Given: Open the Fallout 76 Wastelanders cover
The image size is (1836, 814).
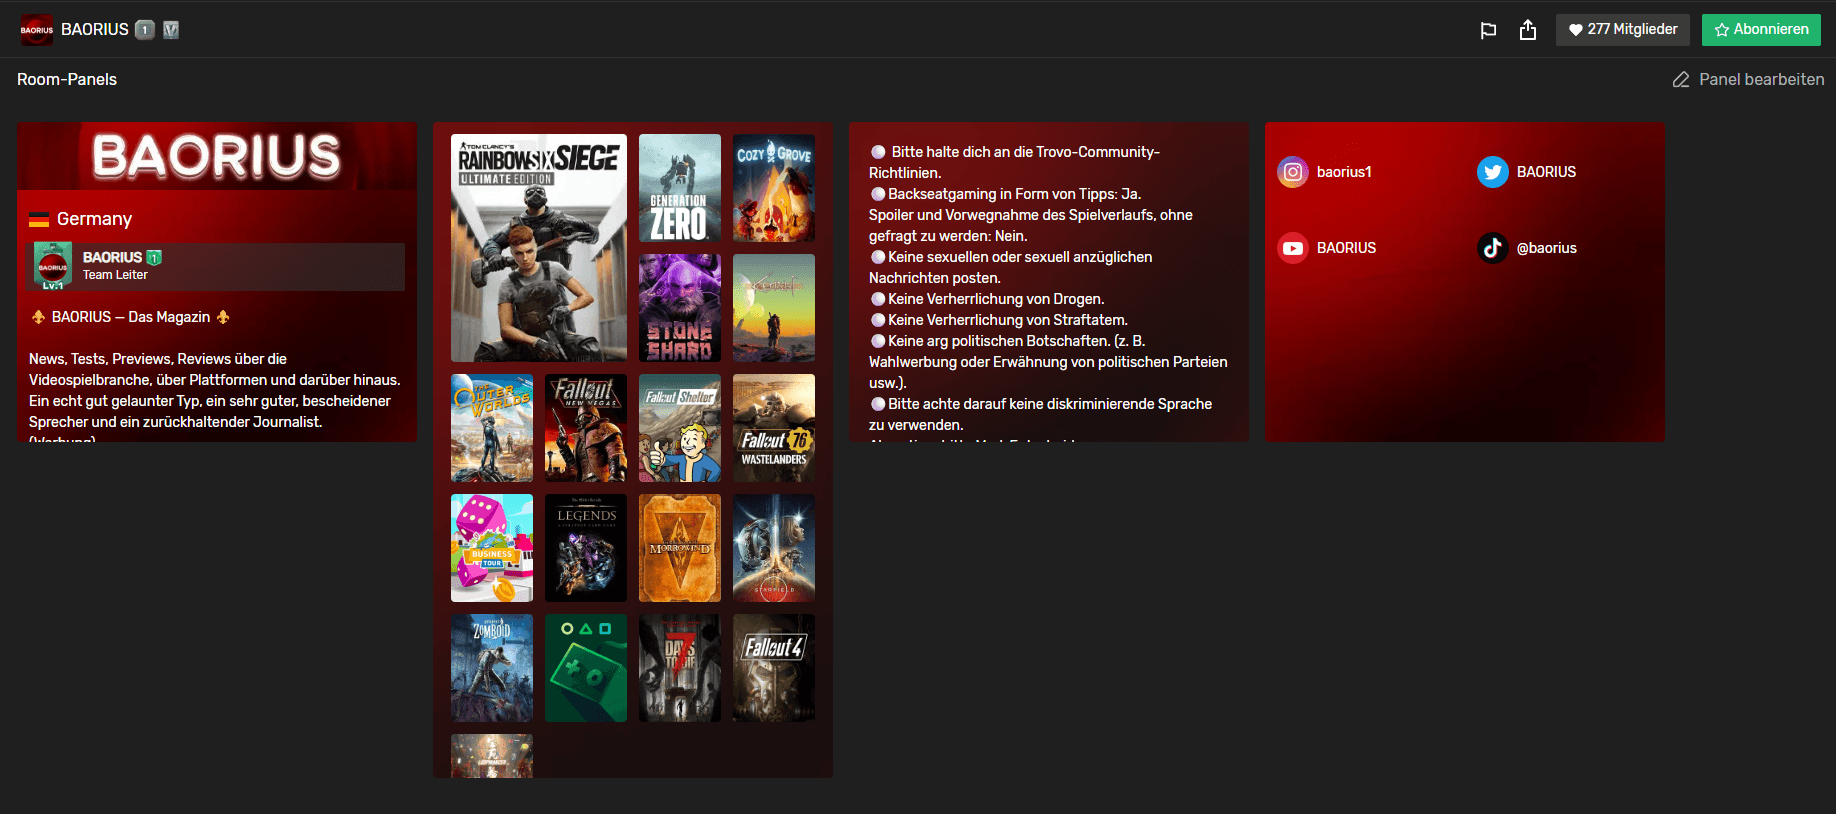Looking at the screenshot, I should [774, 428].
